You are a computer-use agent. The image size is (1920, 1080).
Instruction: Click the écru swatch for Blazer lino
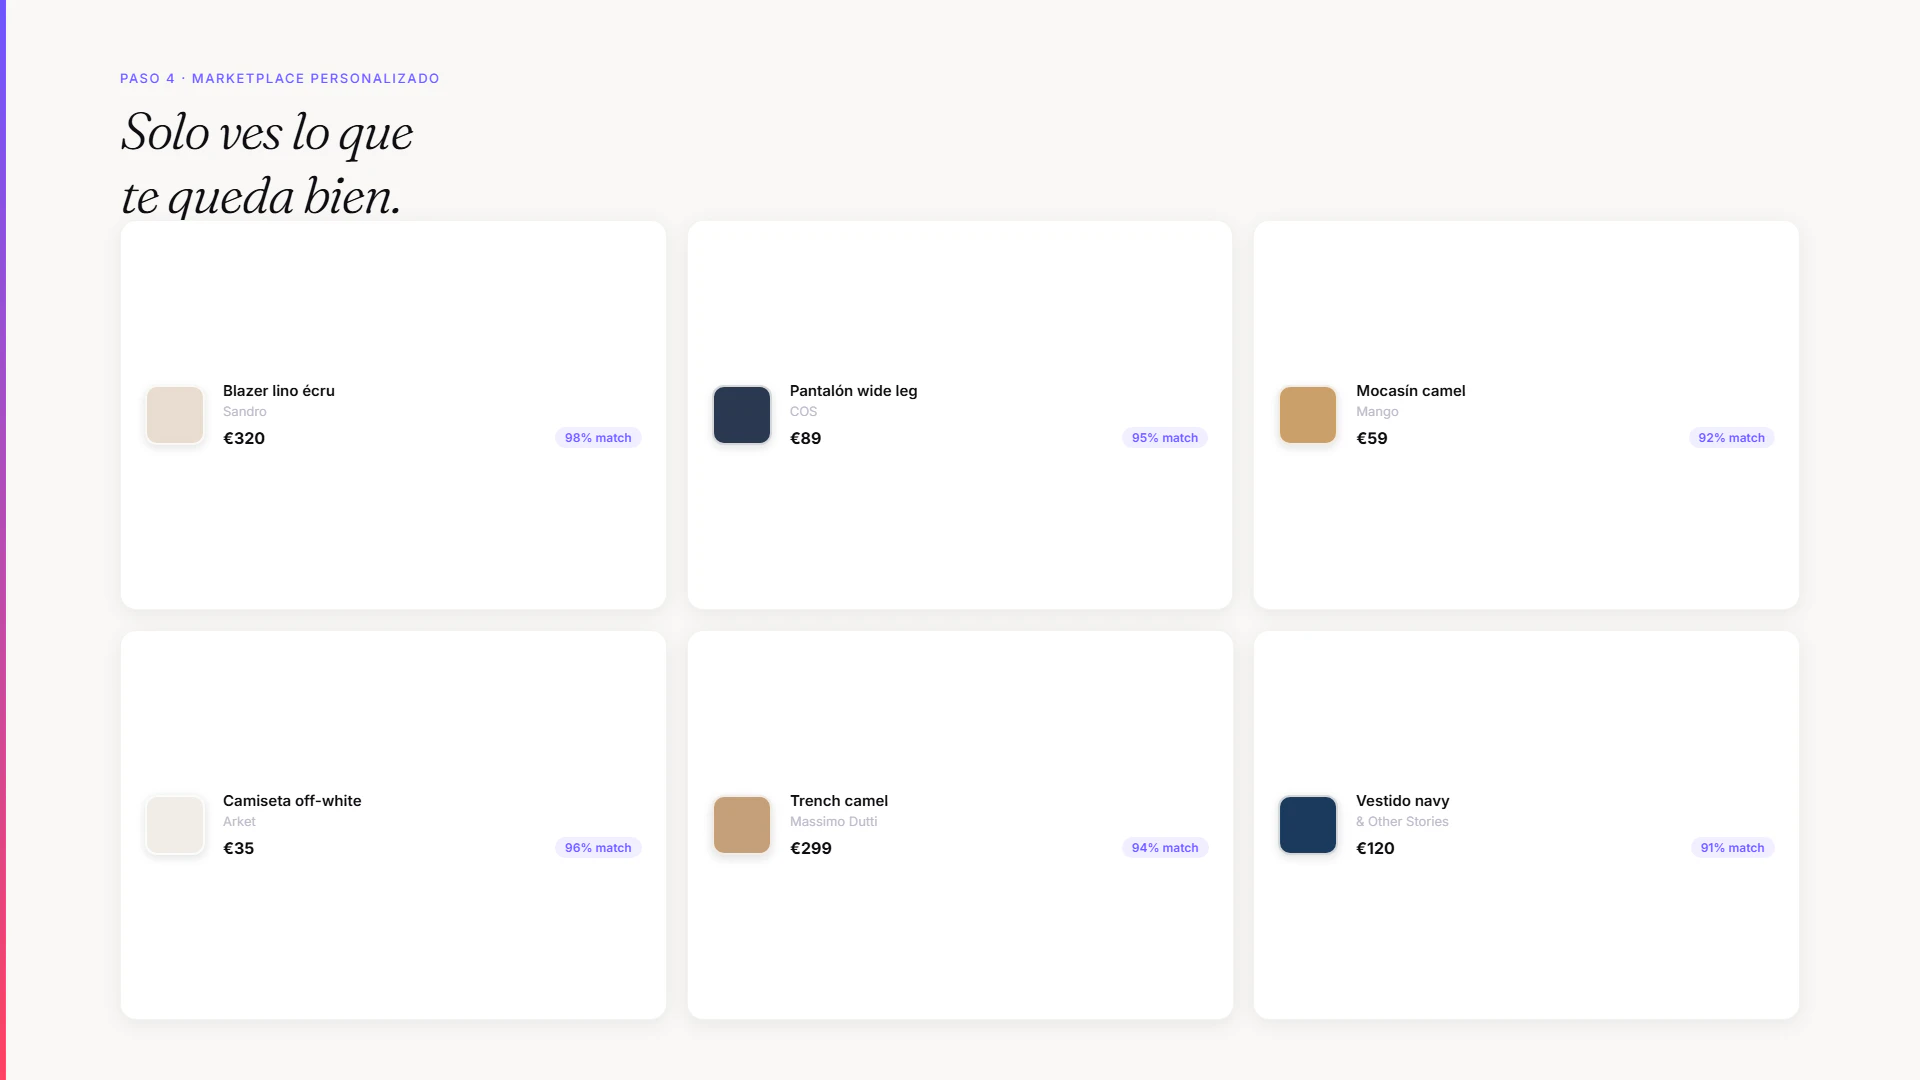click(x=175, y=415)
